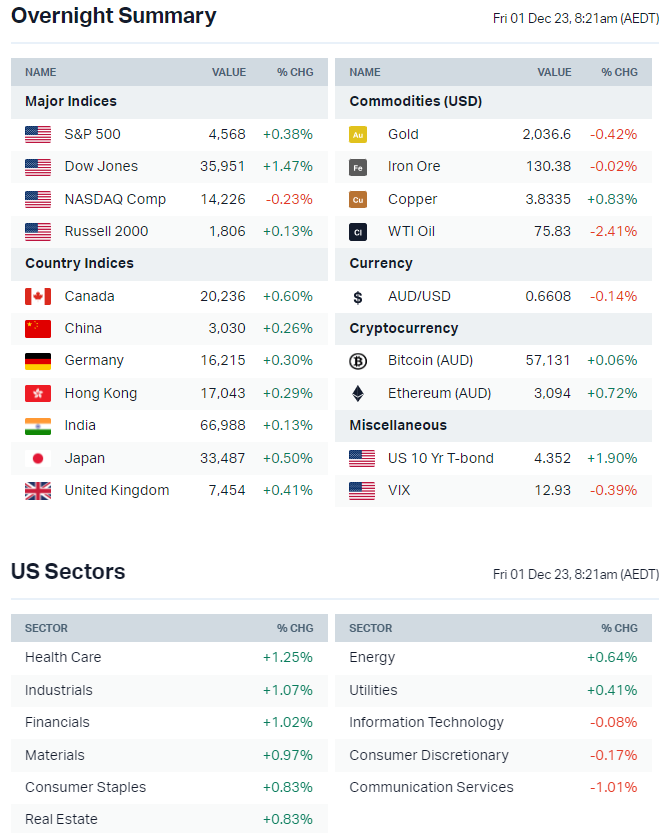The image size is (667, 833).
Task: Click the gold Au commodity icon
Action: [x=358, y=134]
